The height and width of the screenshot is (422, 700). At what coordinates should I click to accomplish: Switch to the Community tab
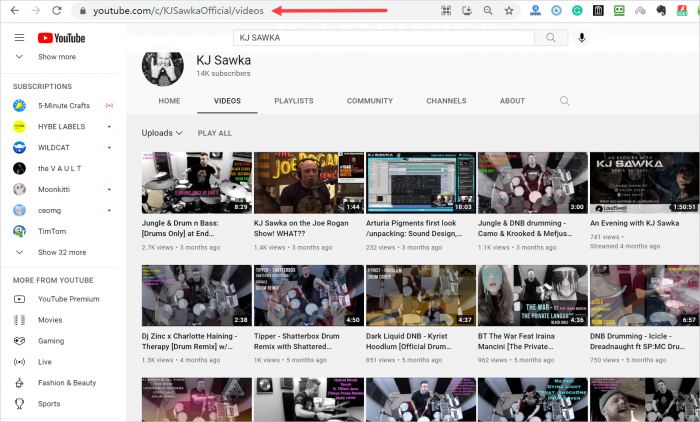(x=369, y=101)
